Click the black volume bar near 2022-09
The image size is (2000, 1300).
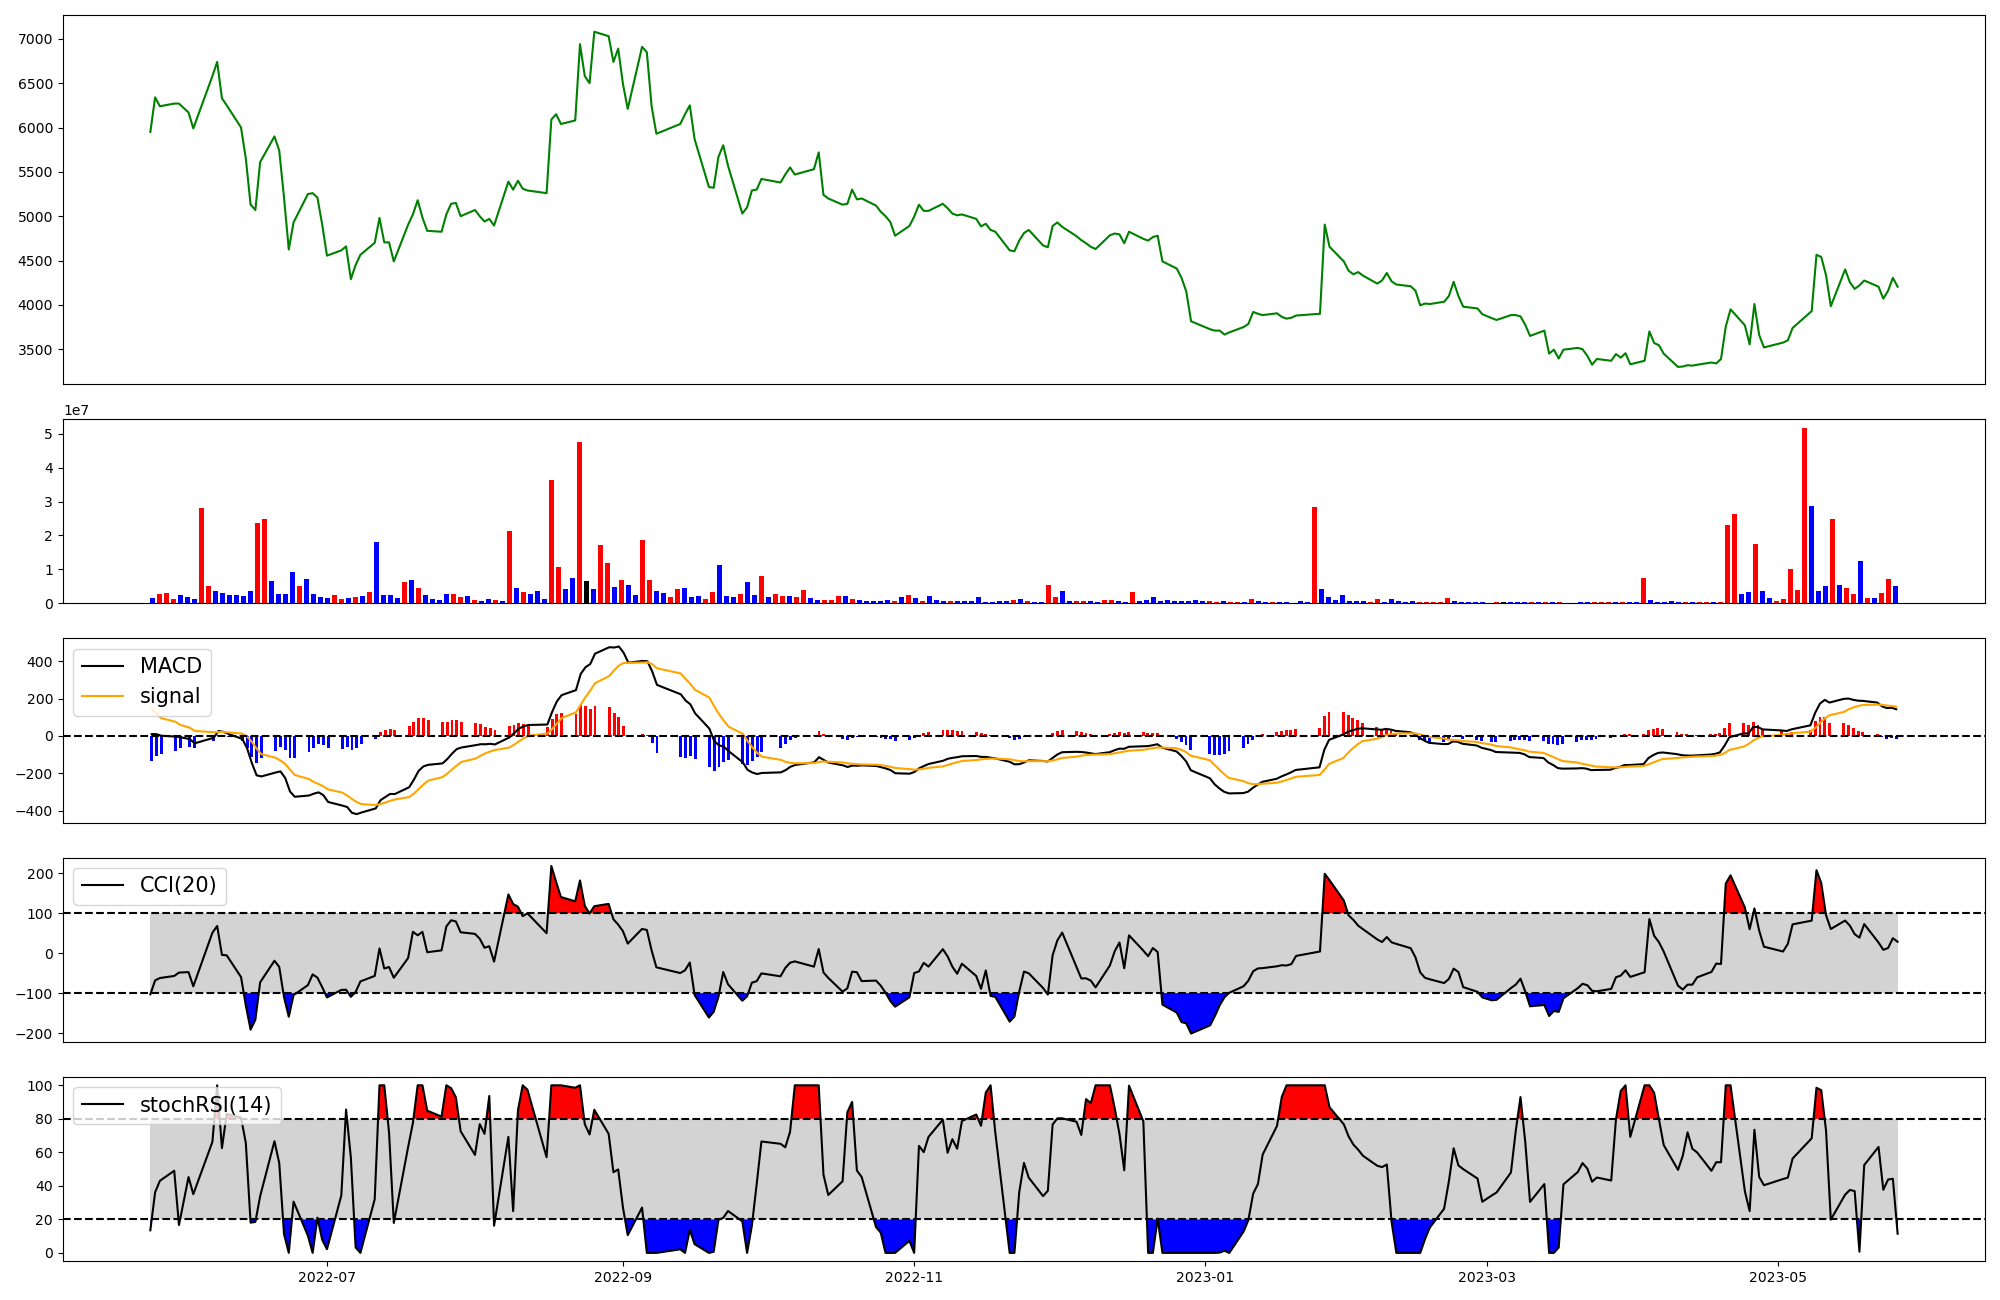(587, 592)
